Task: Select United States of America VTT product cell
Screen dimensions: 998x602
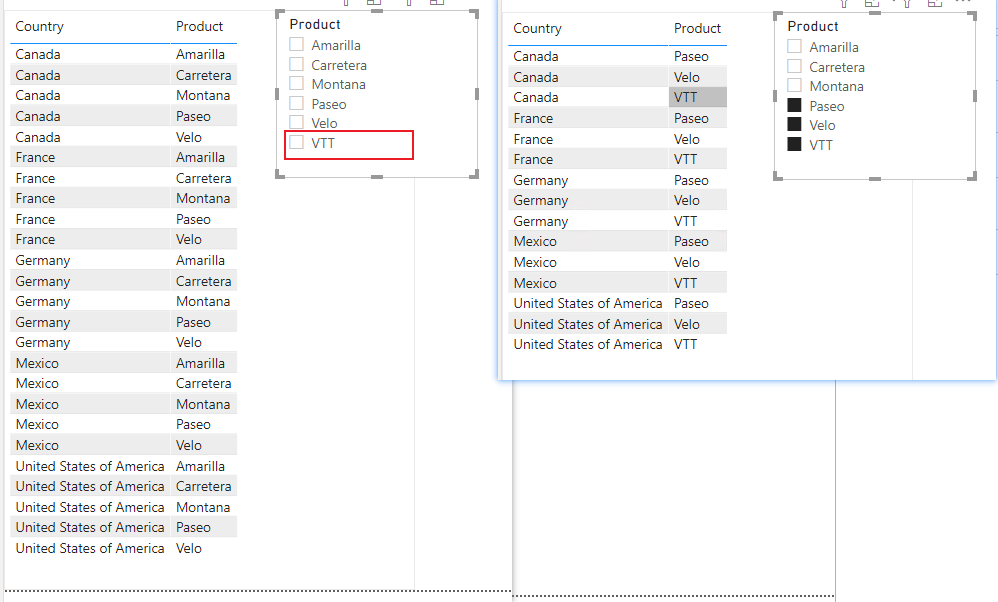Action: (x=698, y=344)
